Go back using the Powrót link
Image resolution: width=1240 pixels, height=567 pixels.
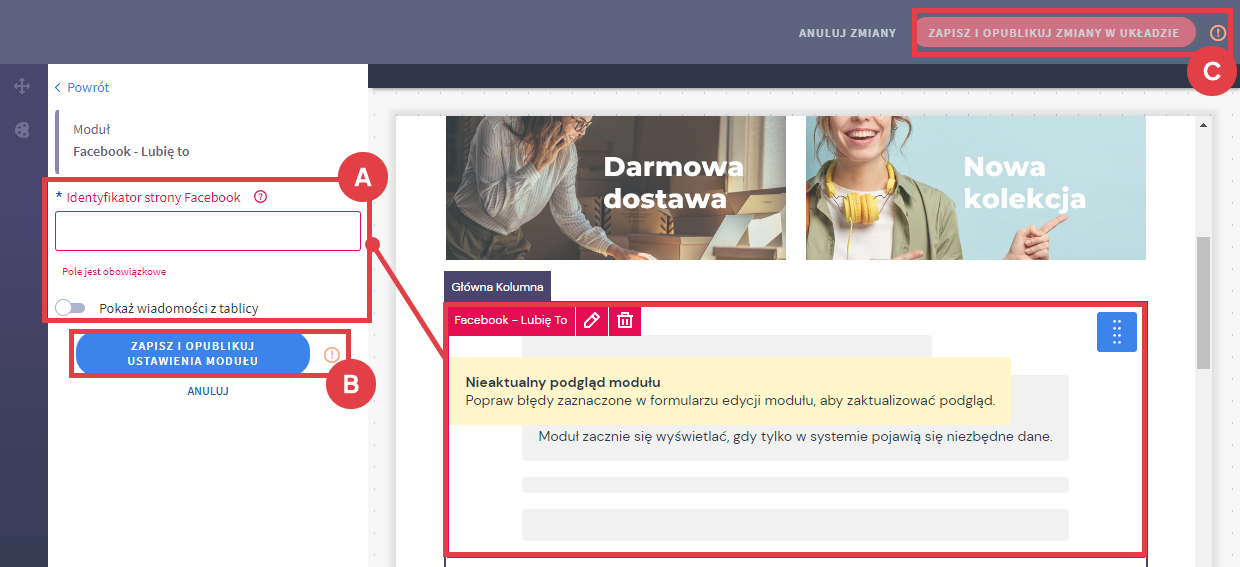[x=82, y=88]
